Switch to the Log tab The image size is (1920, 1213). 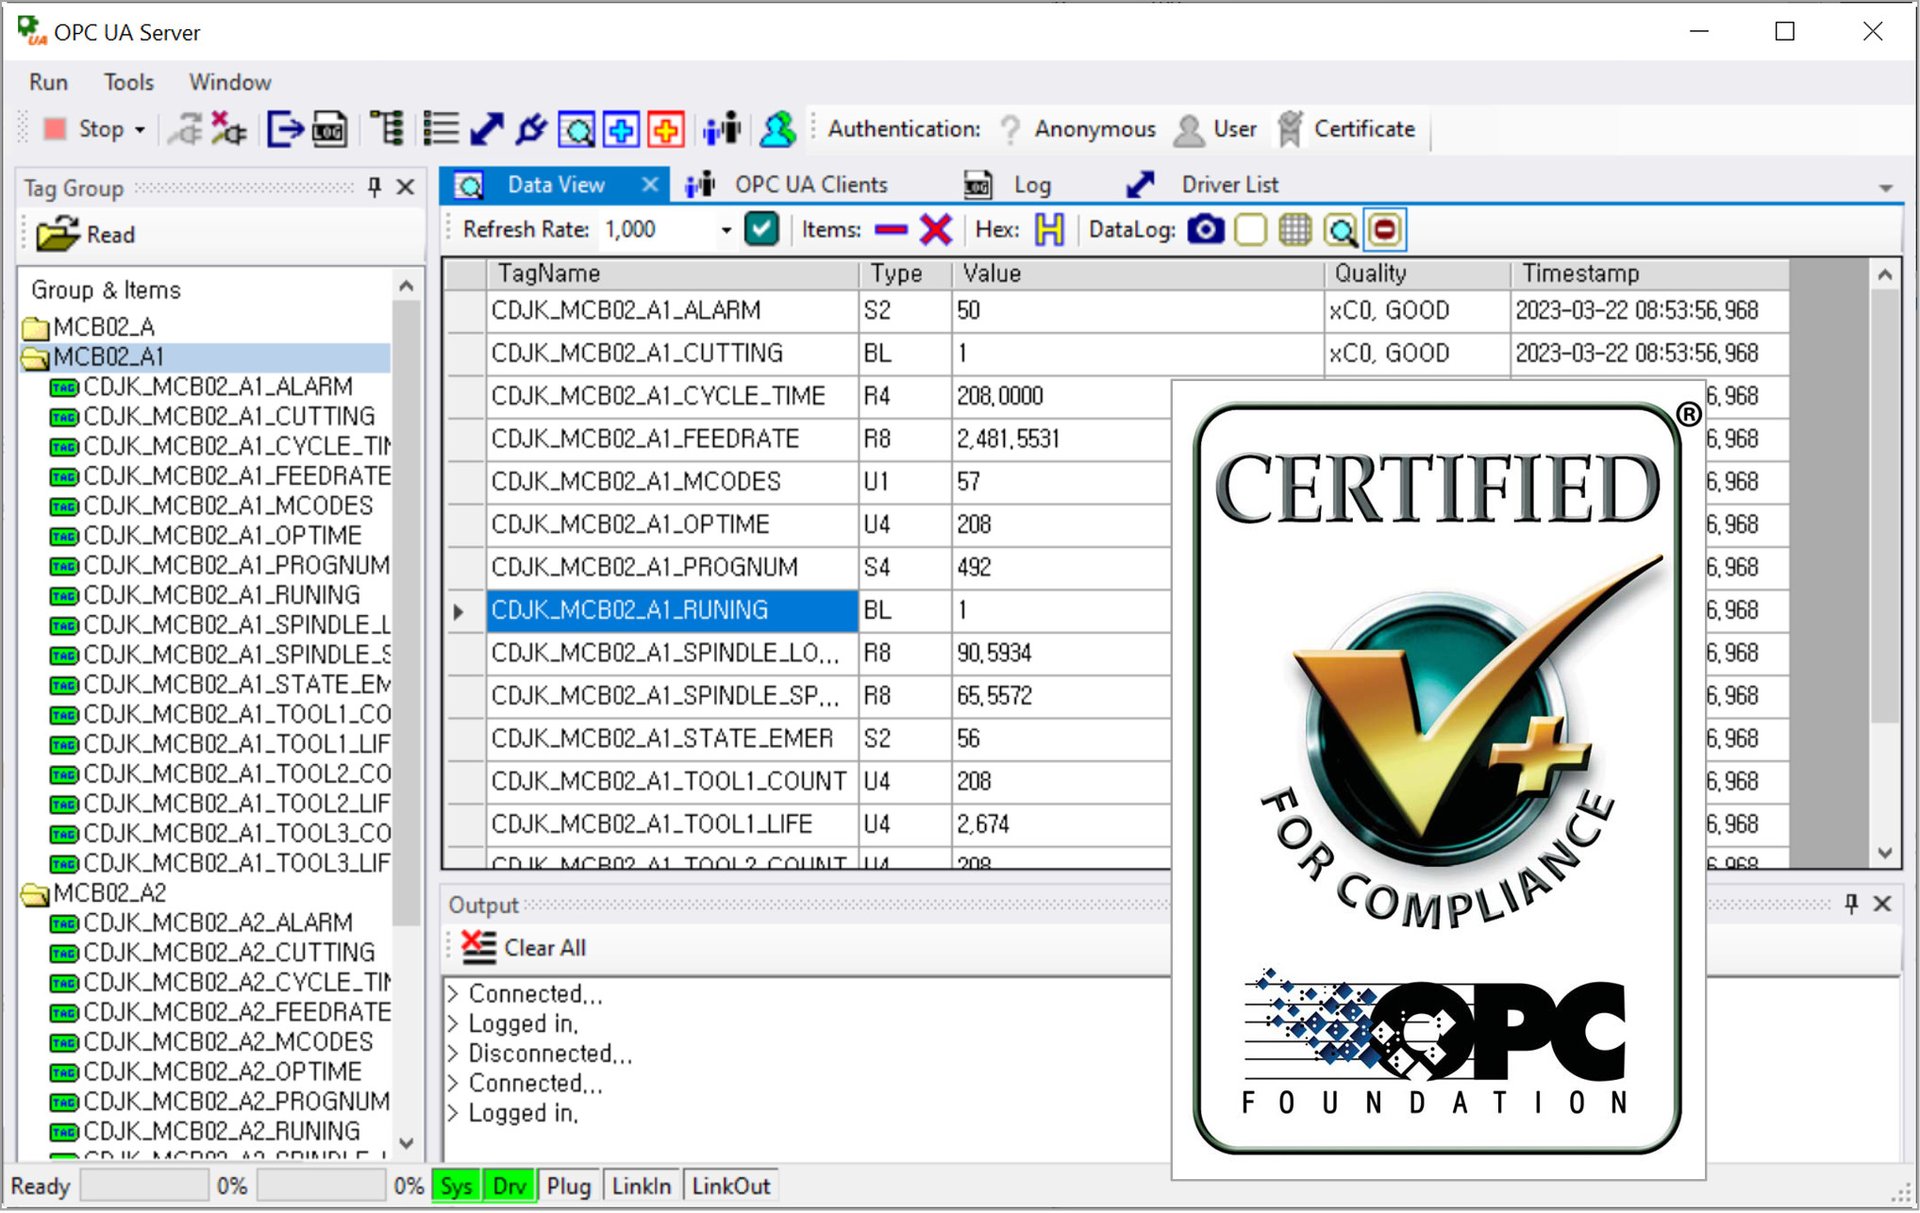(x=1008, y=185)
